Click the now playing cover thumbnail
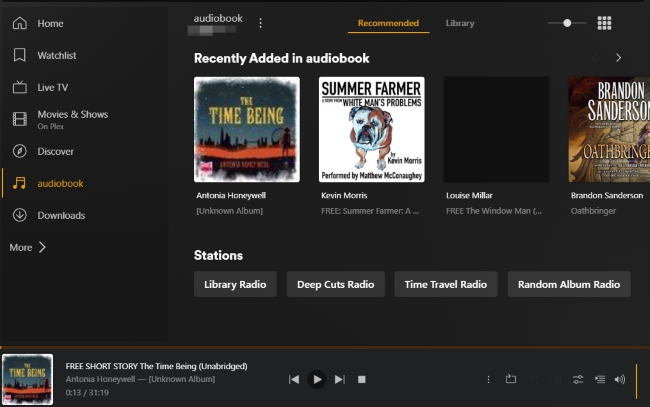Image resolution: width=650 pixels, height=407 pixels. tap(27, 379)
